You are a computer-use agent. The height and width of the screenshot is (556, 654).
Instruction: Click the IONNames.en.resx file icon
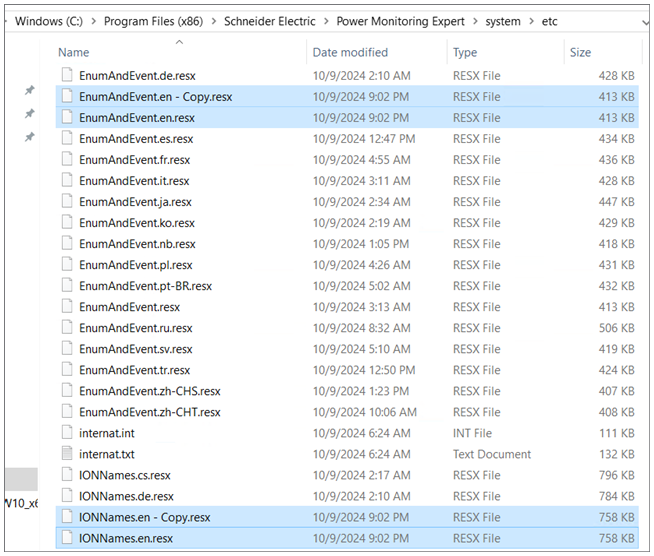[67, 537]
